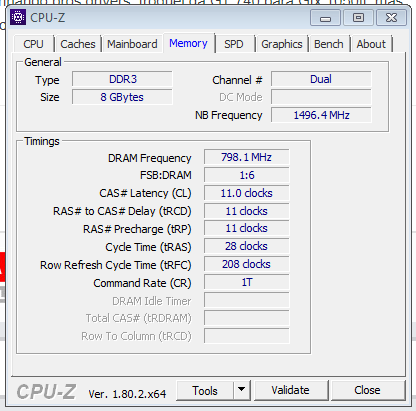Click the Validate button
The image size is (416, 411).
point(290,390)
